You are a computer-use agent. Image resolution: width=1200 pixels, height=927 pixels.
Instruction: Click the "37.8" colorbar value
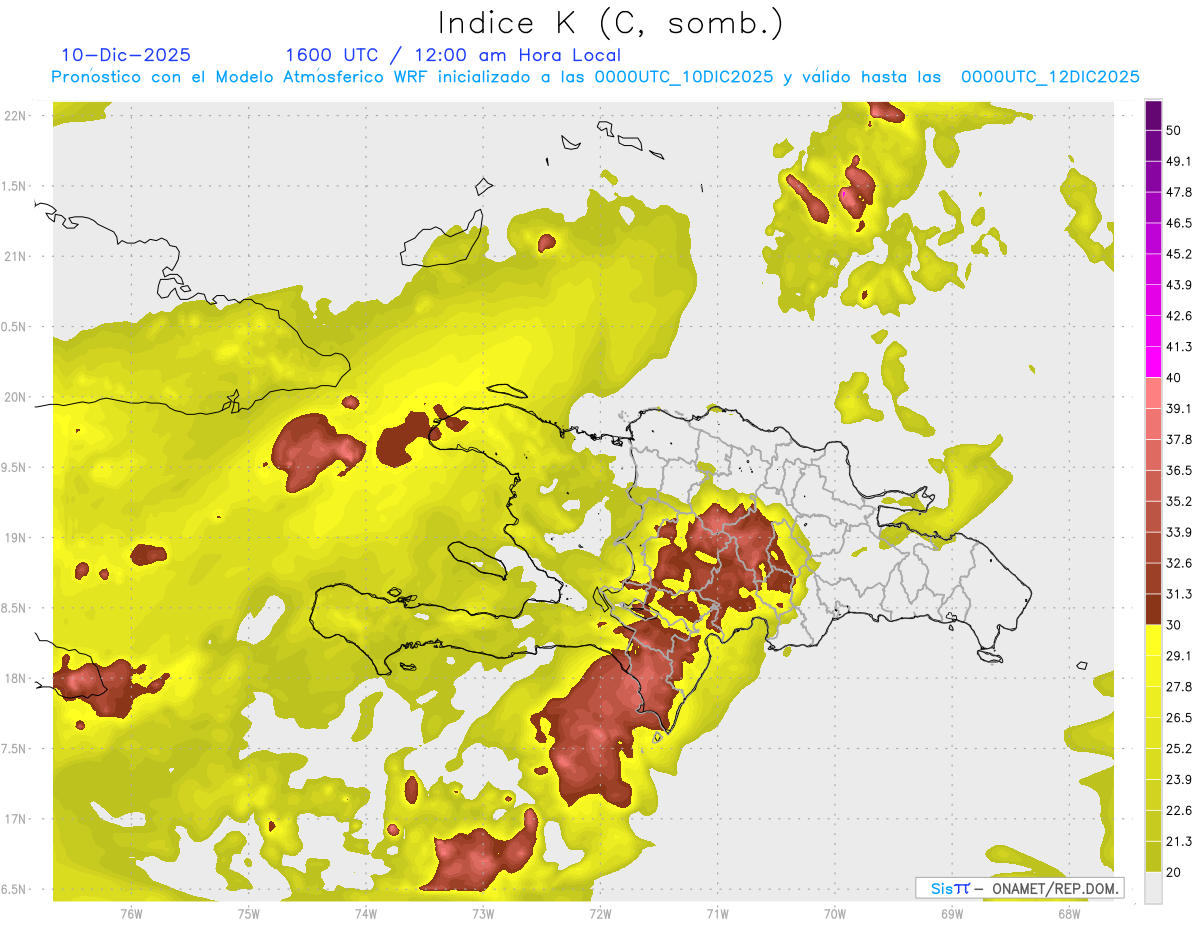pyautogui.click(x=1179, y=439)
